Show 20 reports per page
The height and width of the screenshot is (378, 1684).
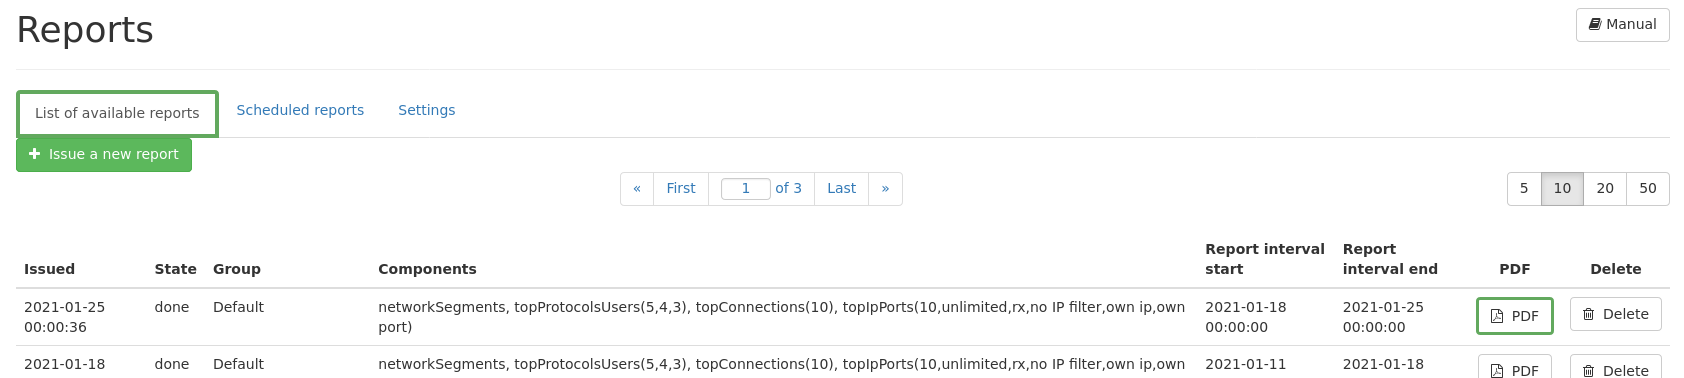click(x=1605, y=189)
